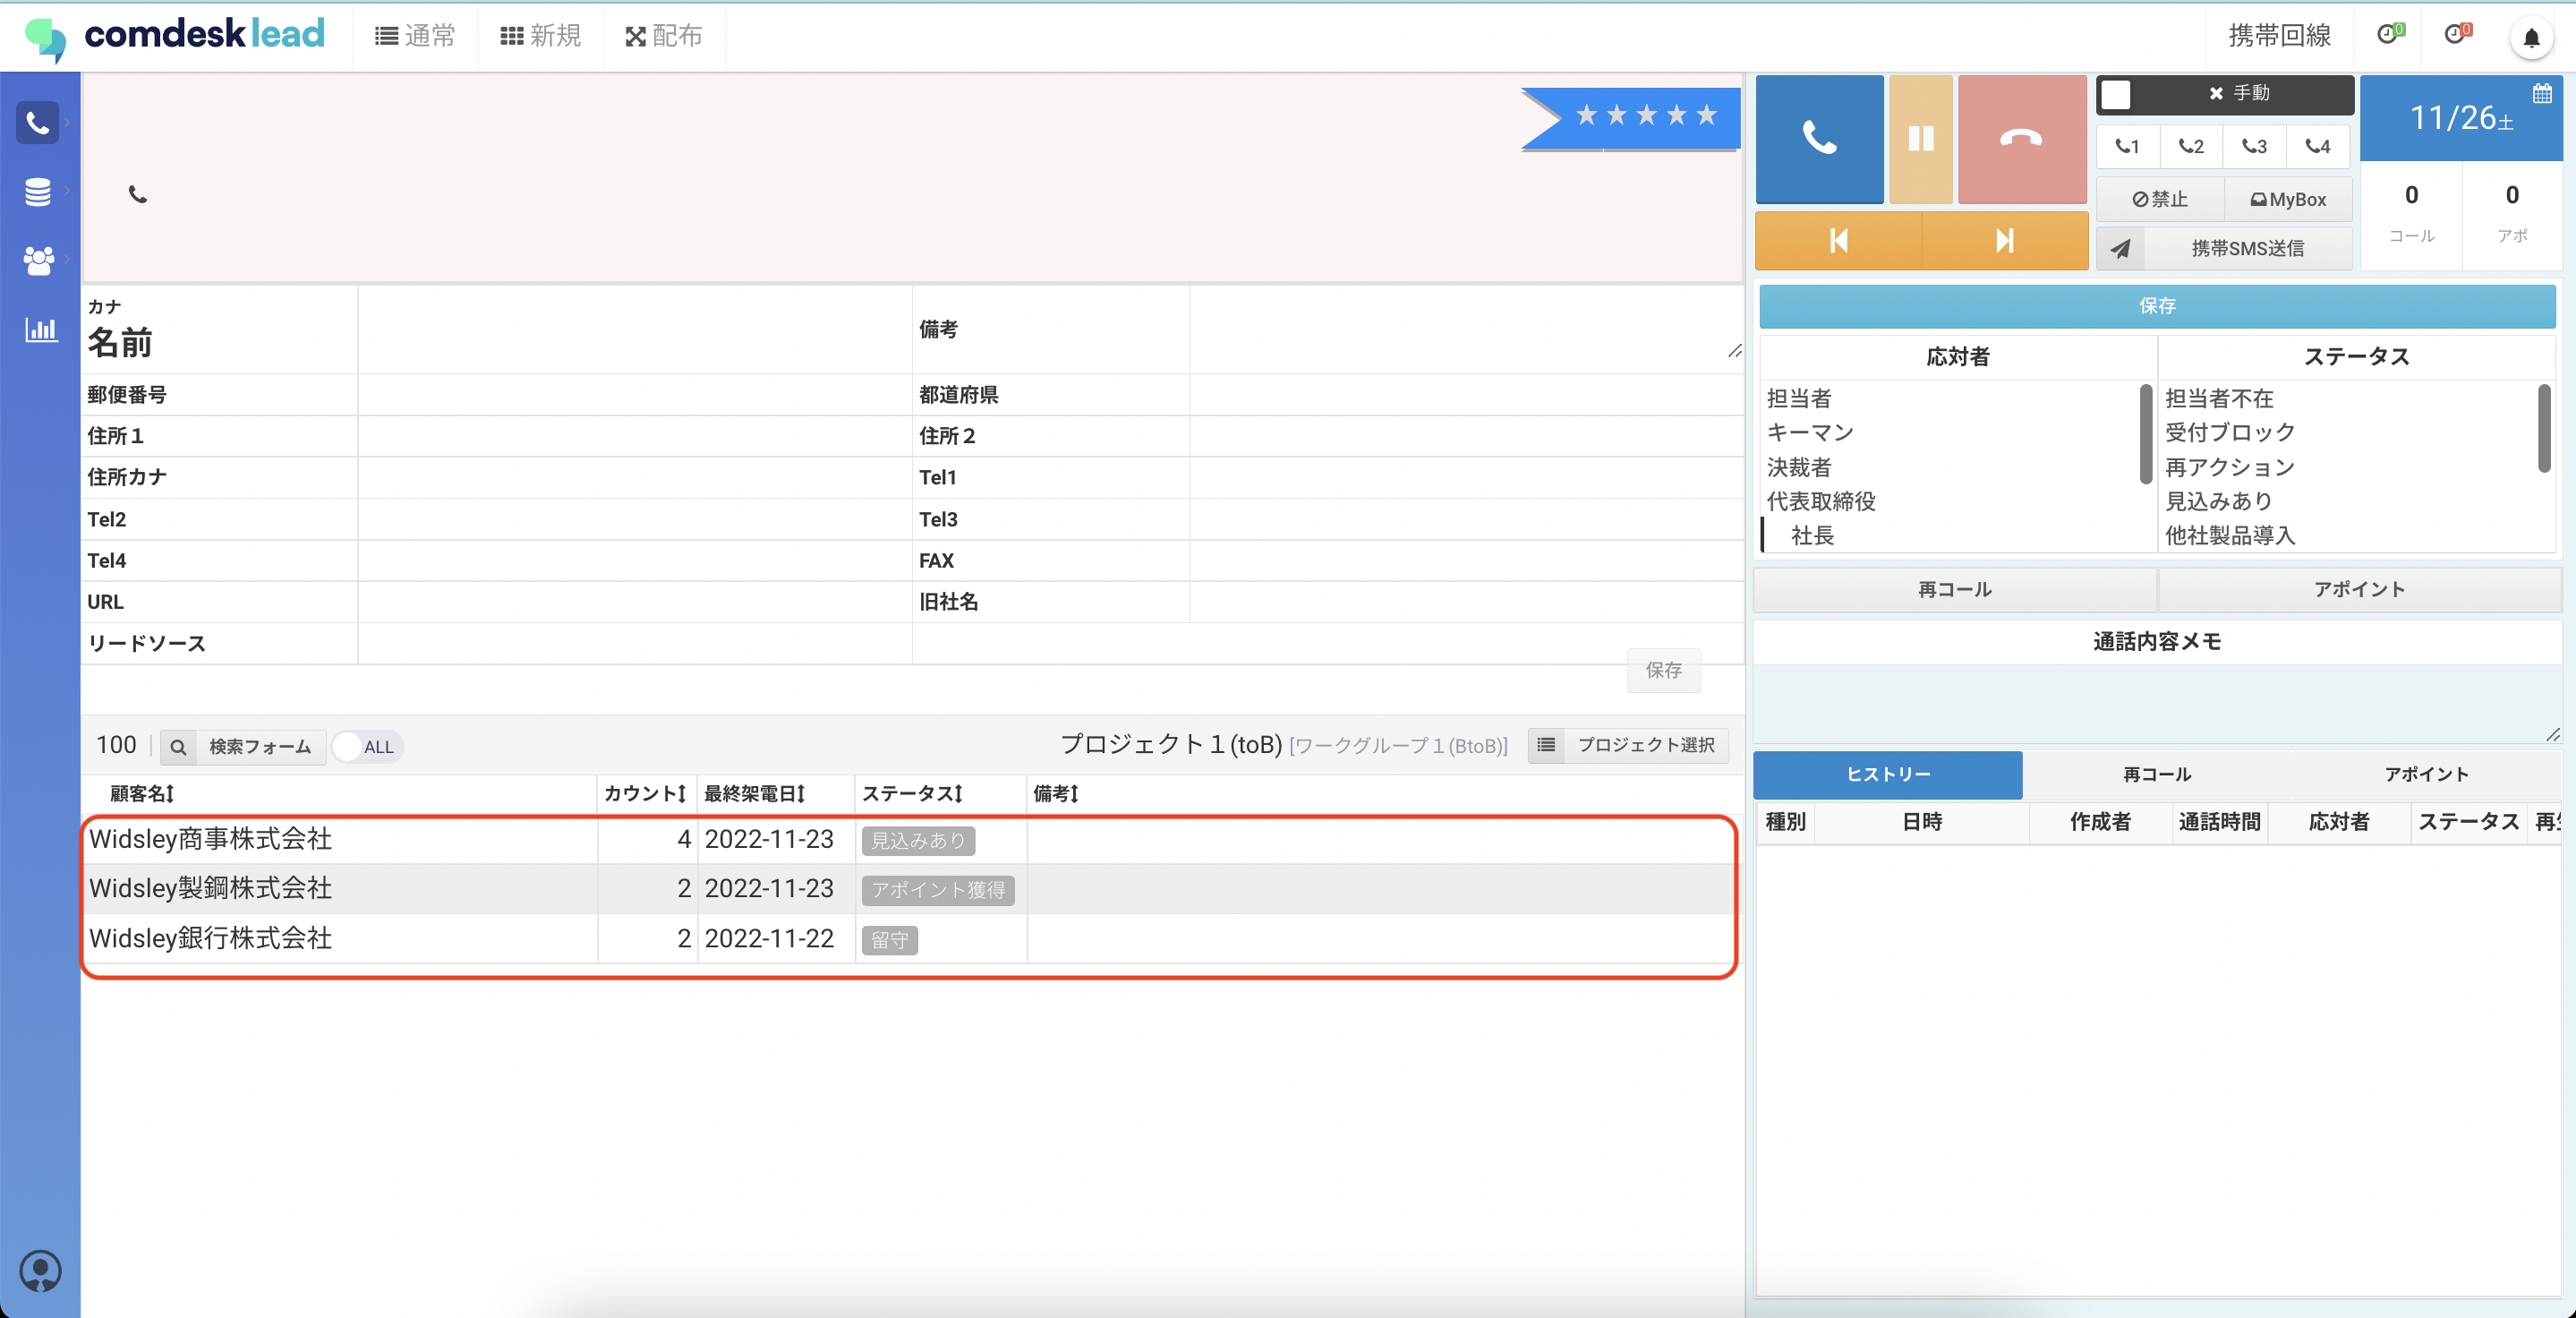This screenshot has height=1318, width=2576.
Task: Click the paper plane send icon
Action: [x=2120, y=248]
